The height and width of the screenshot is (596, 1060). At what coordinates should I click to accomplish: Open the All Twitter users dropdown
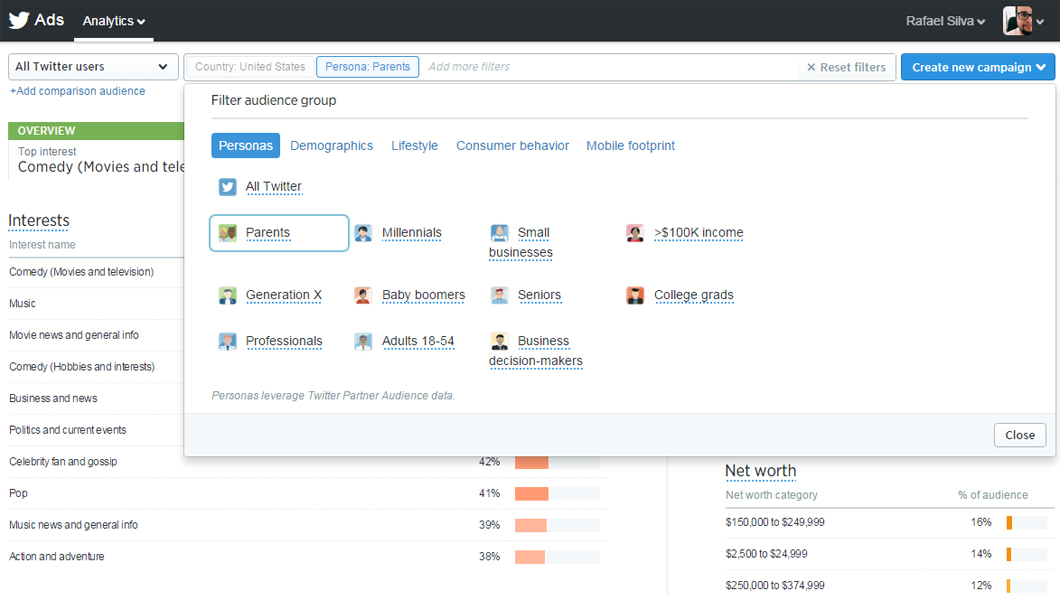93,66
